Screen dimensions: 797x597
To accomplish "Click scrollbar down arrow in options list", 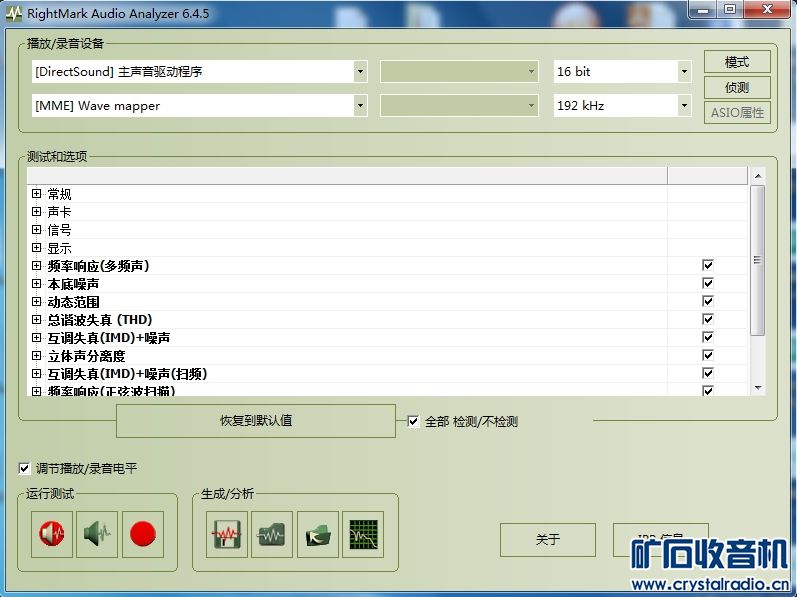I will [758, 388].
